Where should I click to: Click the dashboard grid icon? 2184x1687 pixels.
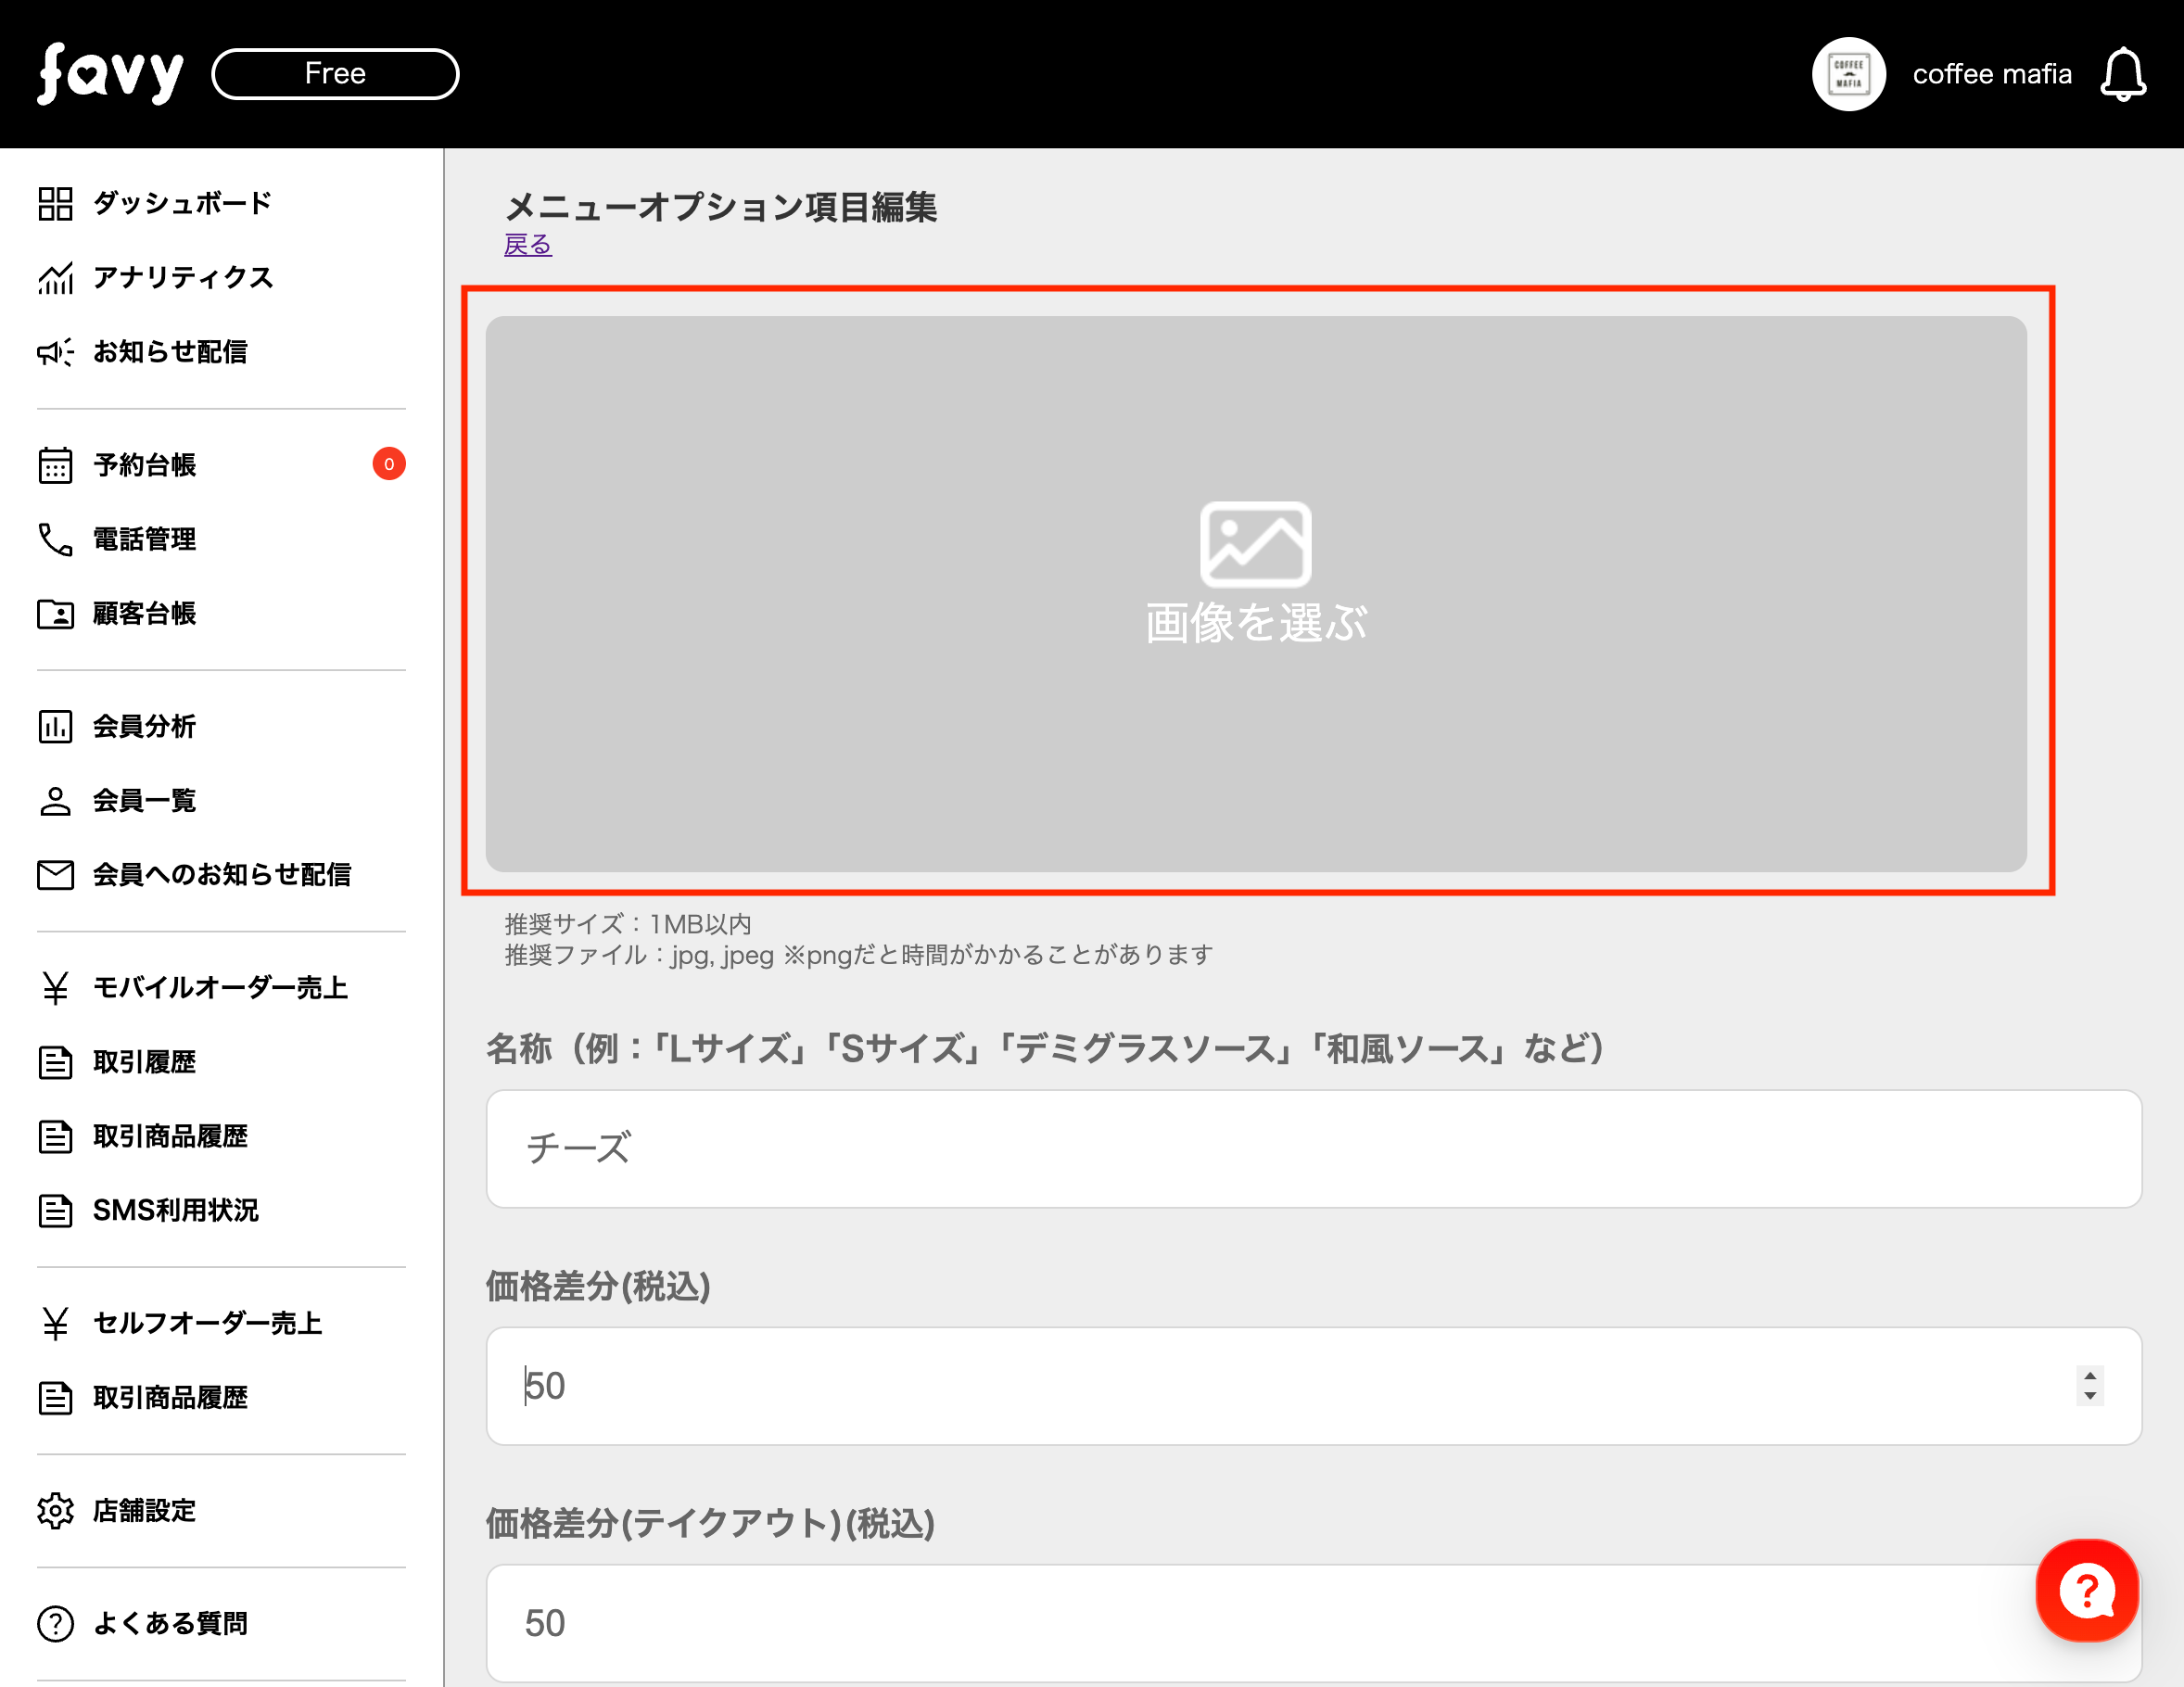pos(55,203)
